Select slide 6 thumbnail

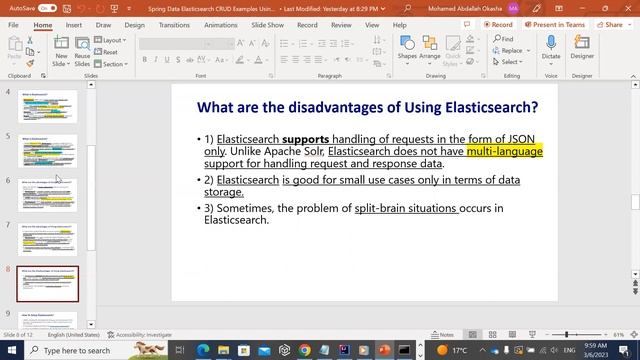coord(47,195)
